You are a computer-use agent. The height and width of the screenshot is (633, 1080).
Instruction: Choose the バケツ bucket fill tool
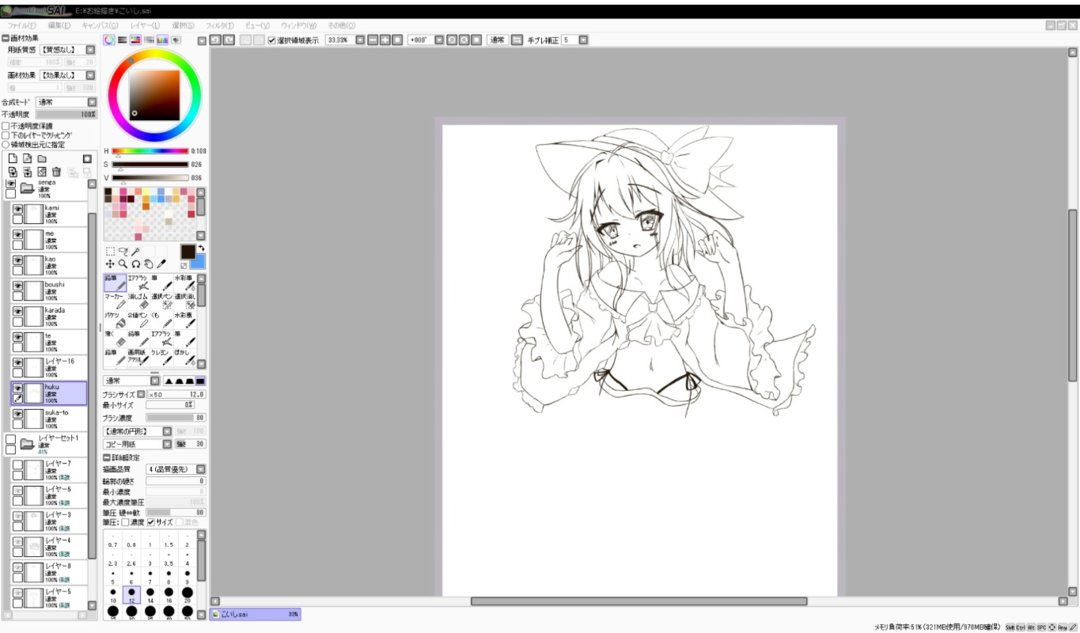[x=115, y=320]
